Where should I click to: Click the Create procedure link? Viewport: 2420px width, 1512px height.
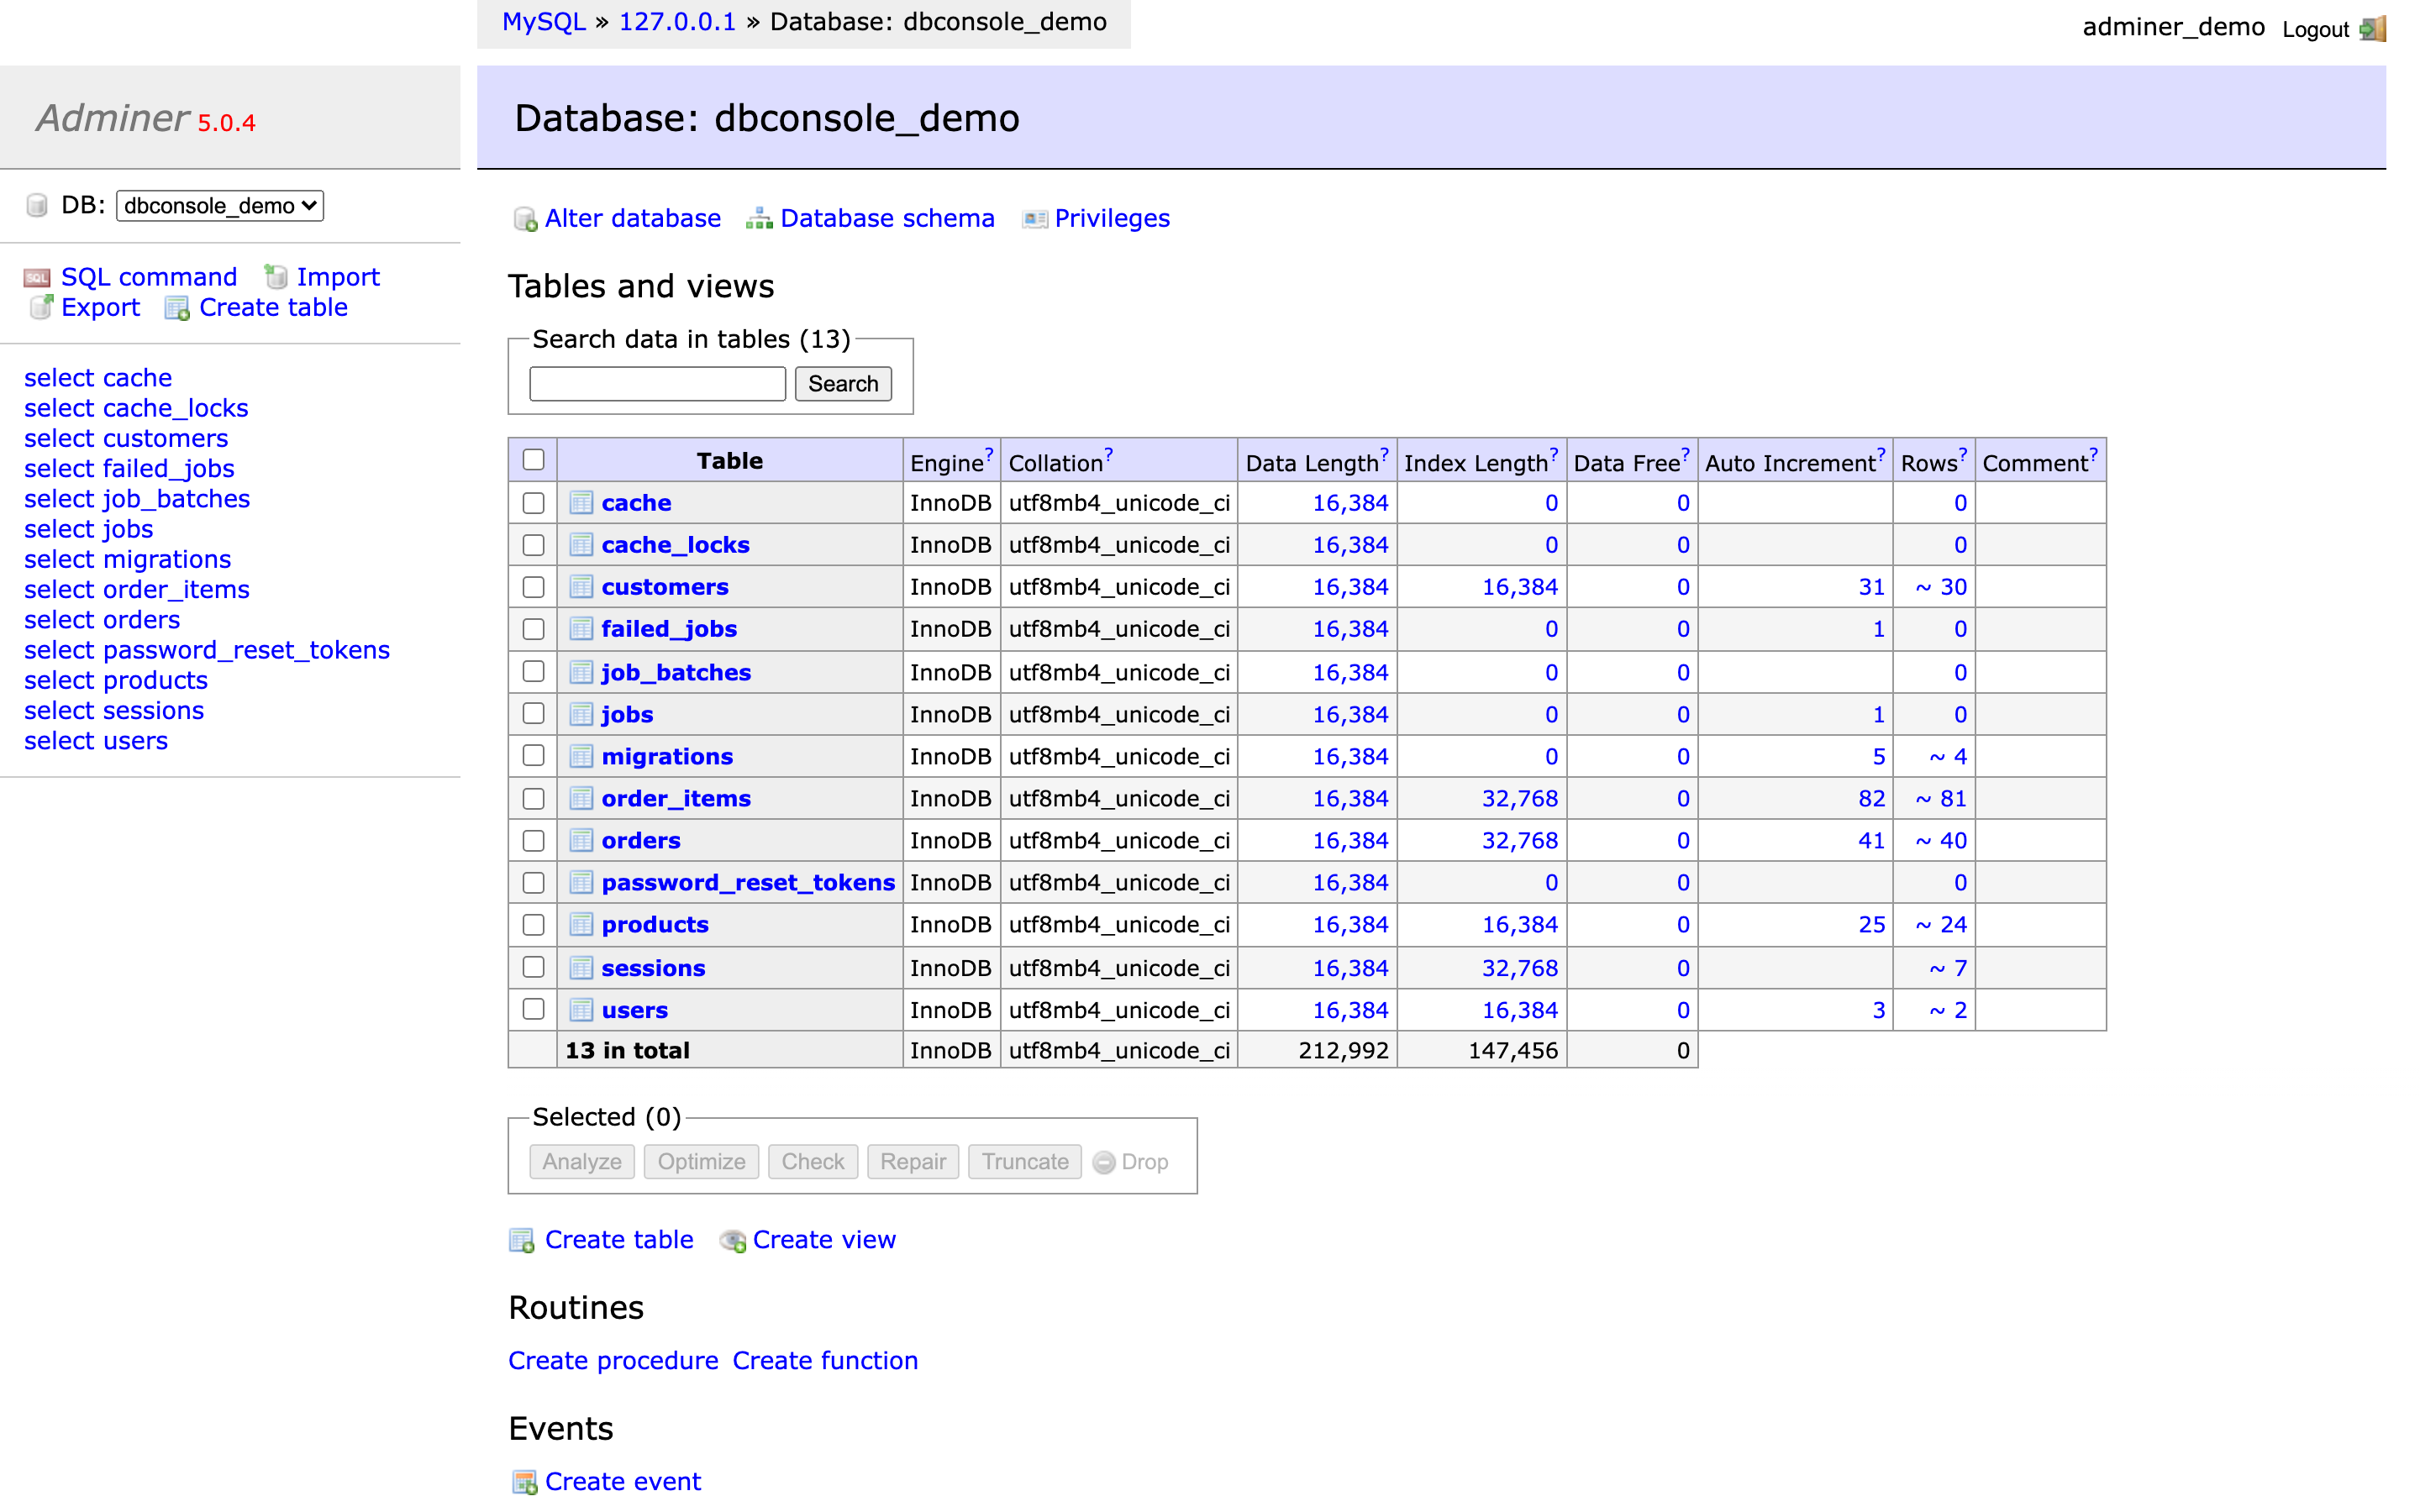pos(613,1361)
